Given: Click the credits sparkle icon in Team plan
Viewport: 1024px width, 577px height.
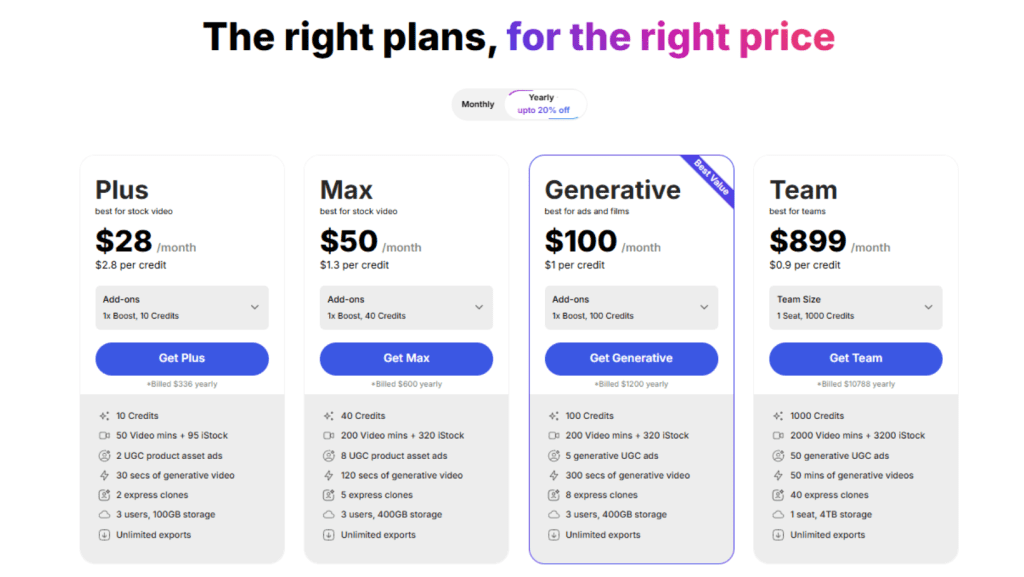Looking at the screenshot, I should pyautogui.click(x=779, y=416).
